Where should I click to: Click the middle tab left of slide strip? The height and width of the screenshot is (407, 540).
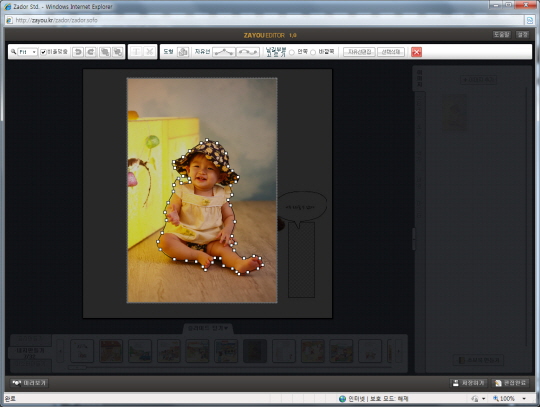click(x=30, y=352)
